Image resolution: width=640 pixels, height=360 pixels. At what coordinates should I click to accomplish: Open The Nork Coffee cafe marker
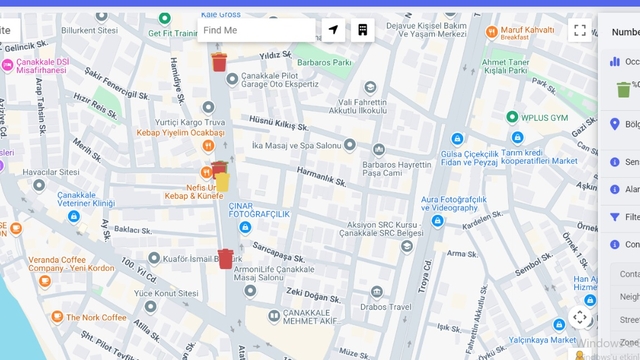pos(57,316)
